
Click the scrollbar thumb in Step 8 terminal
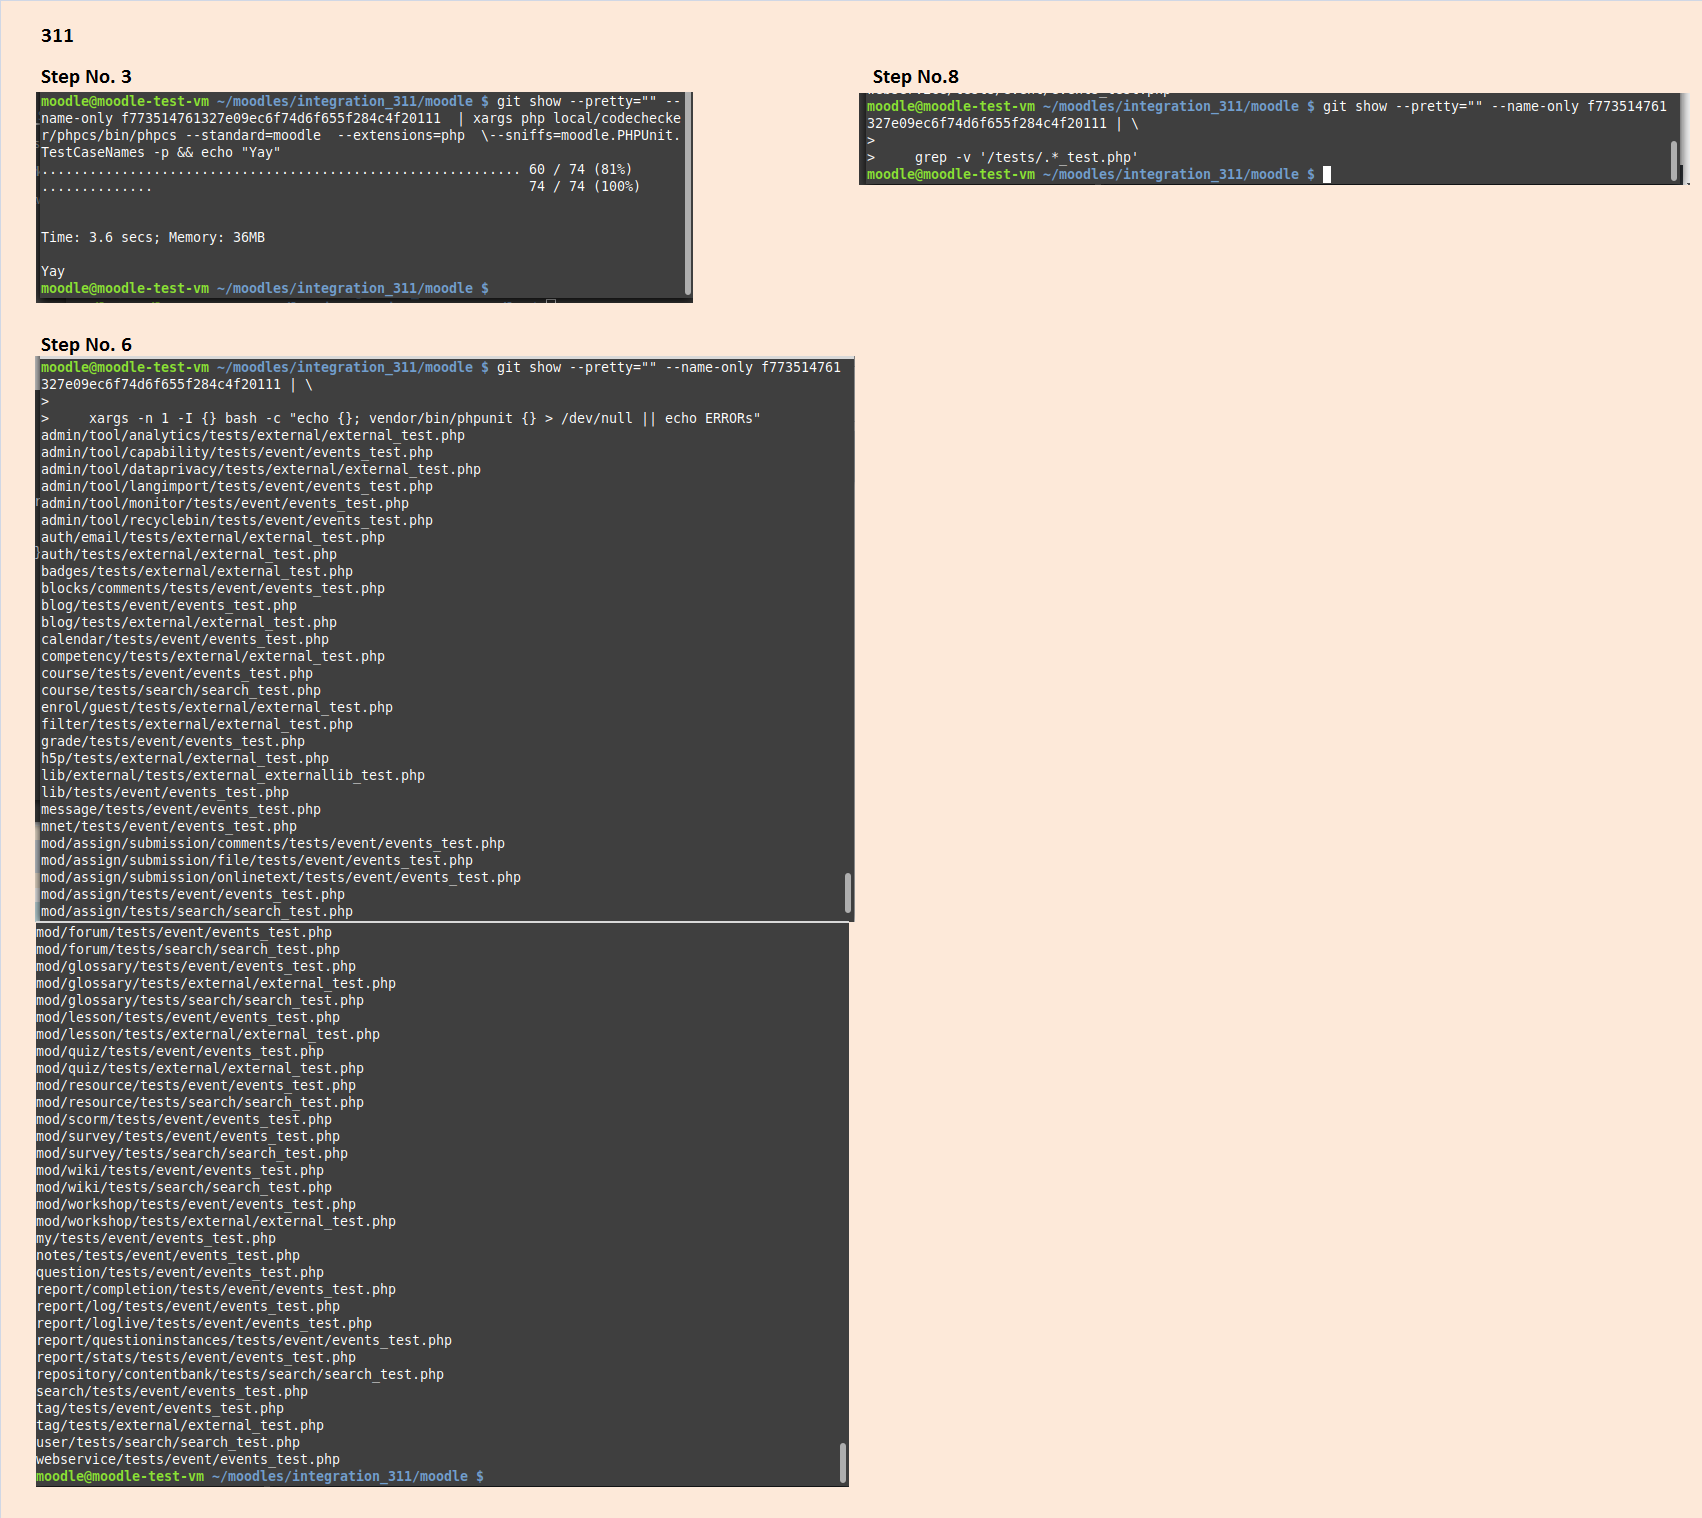(1674, 160)
